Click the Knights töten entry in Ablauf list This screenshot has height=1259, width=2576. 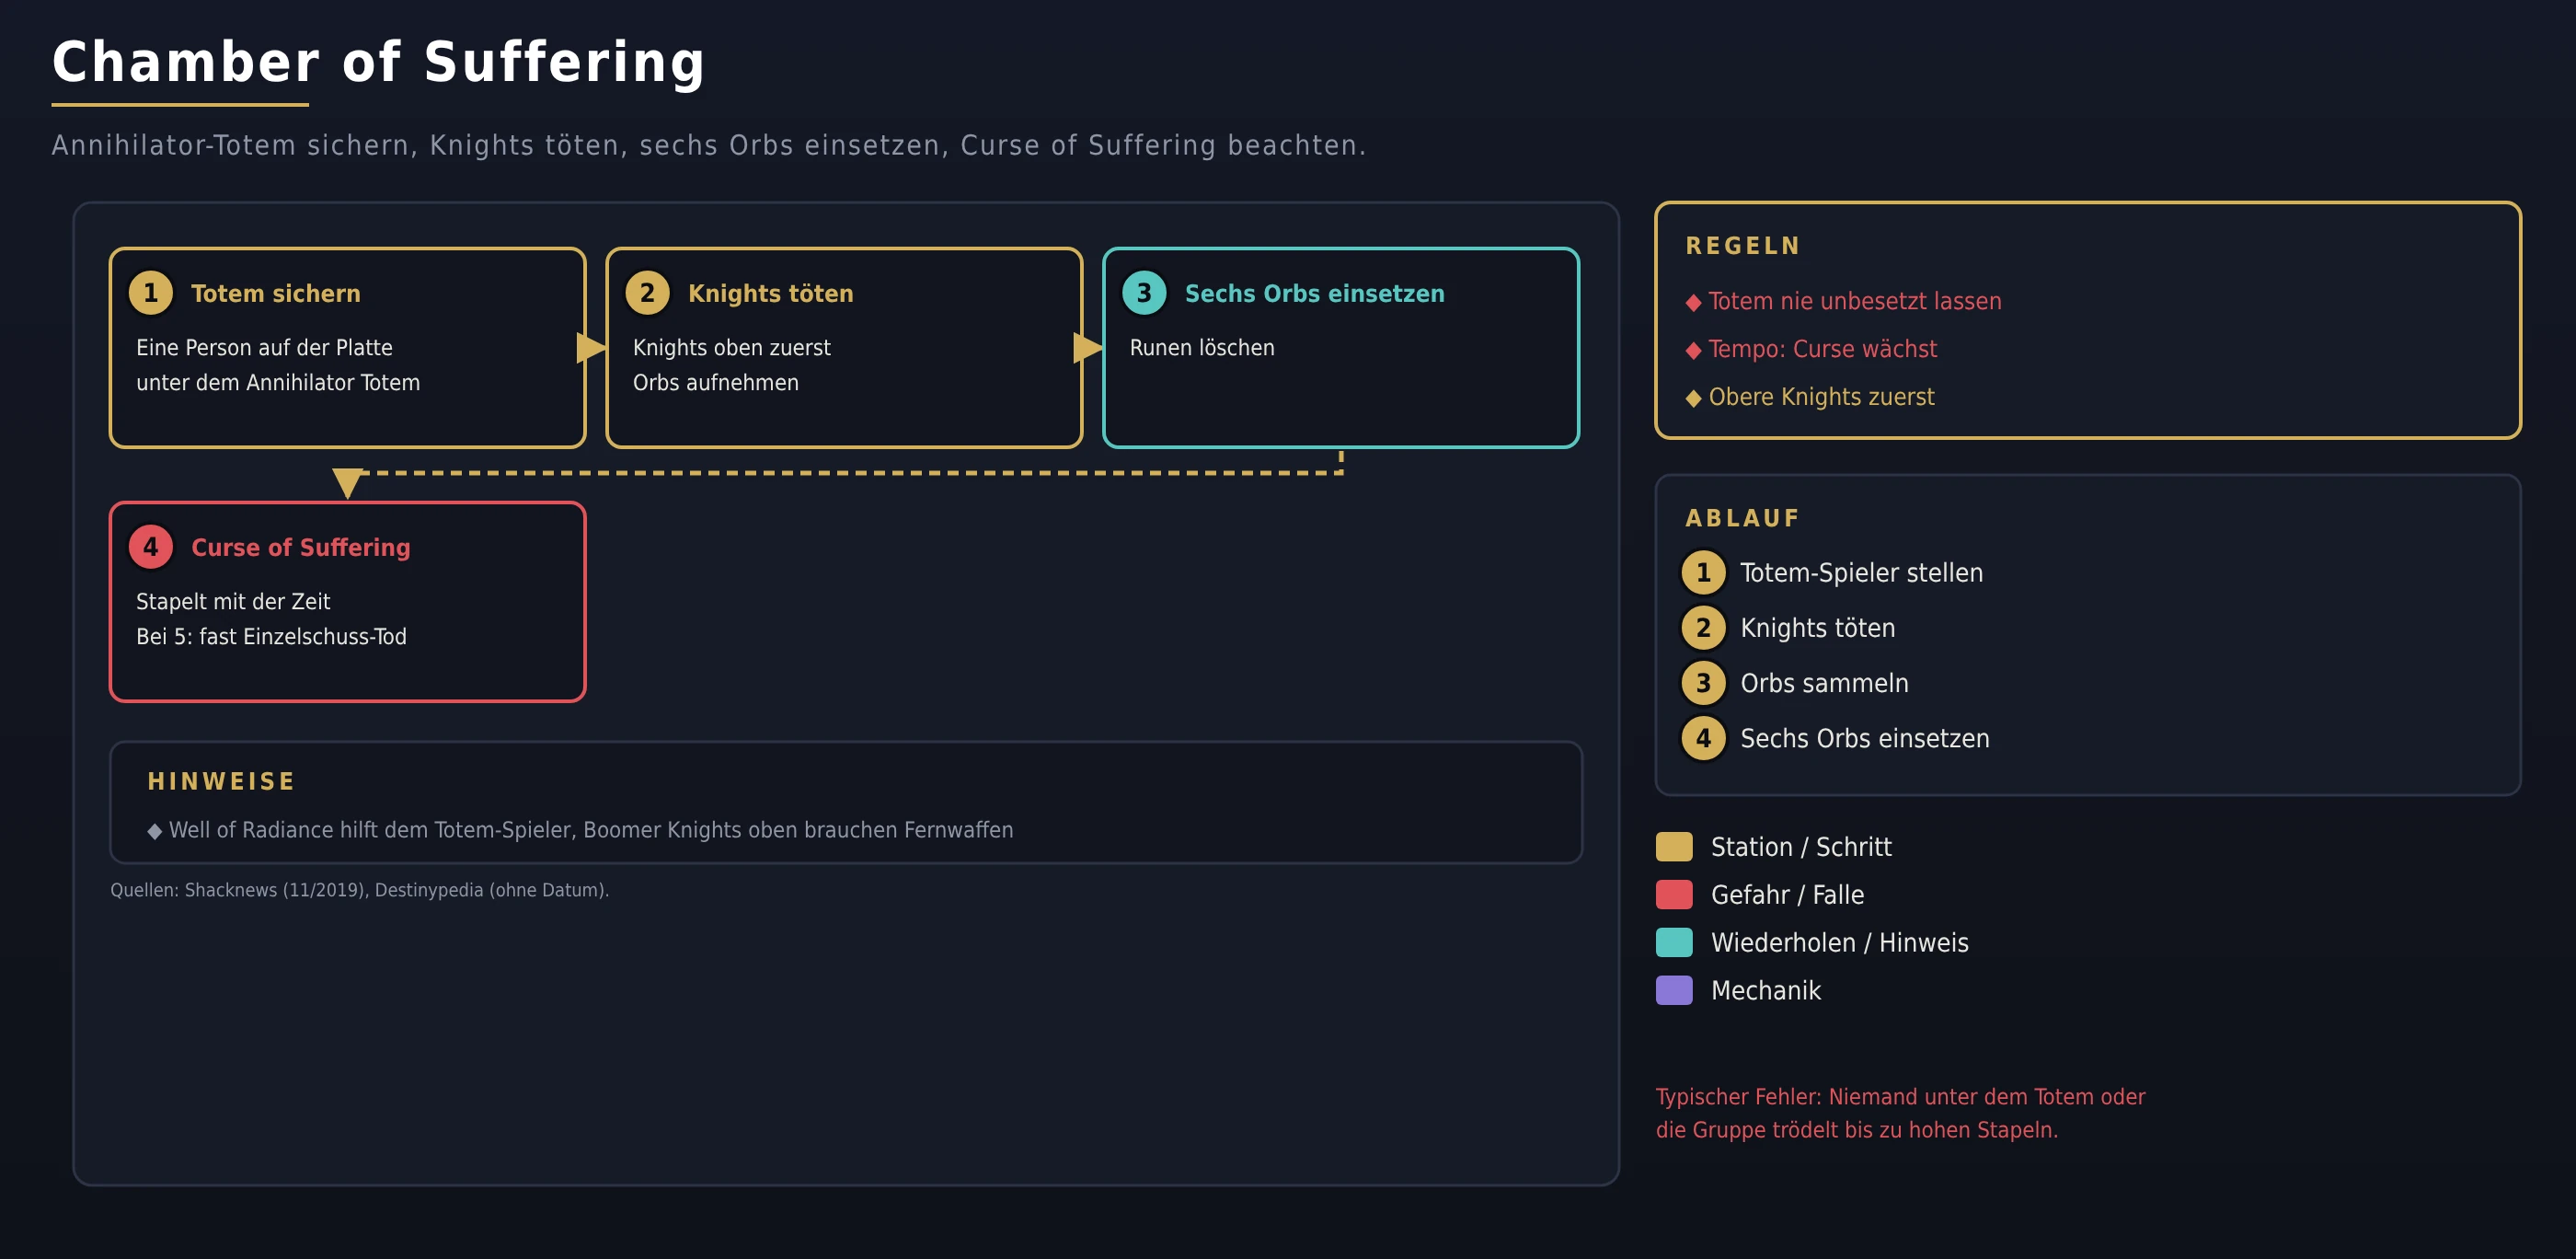[x=1817, y=628]
